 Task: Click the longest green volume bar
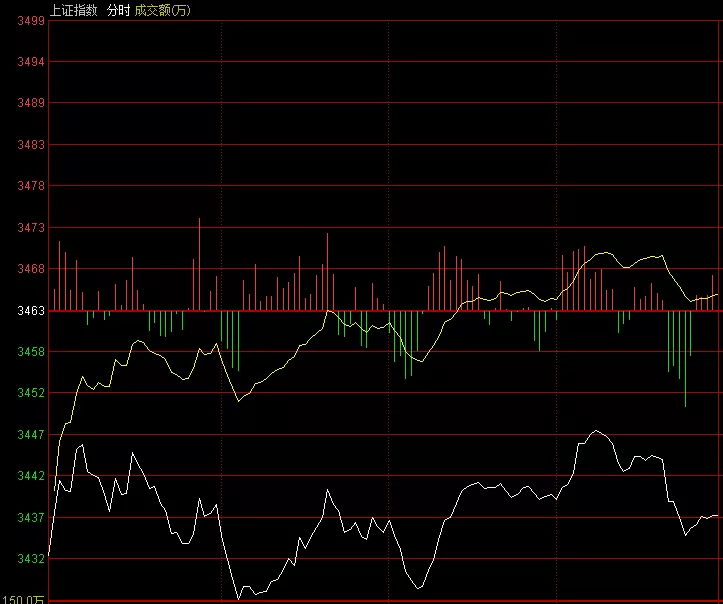(x=685, y=359)
